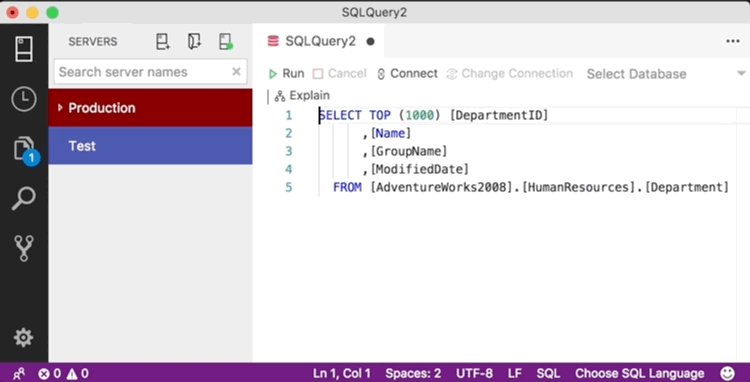Clear the server search with X
The height and width of the screenshot is (382, 750).
pos(236,72)
